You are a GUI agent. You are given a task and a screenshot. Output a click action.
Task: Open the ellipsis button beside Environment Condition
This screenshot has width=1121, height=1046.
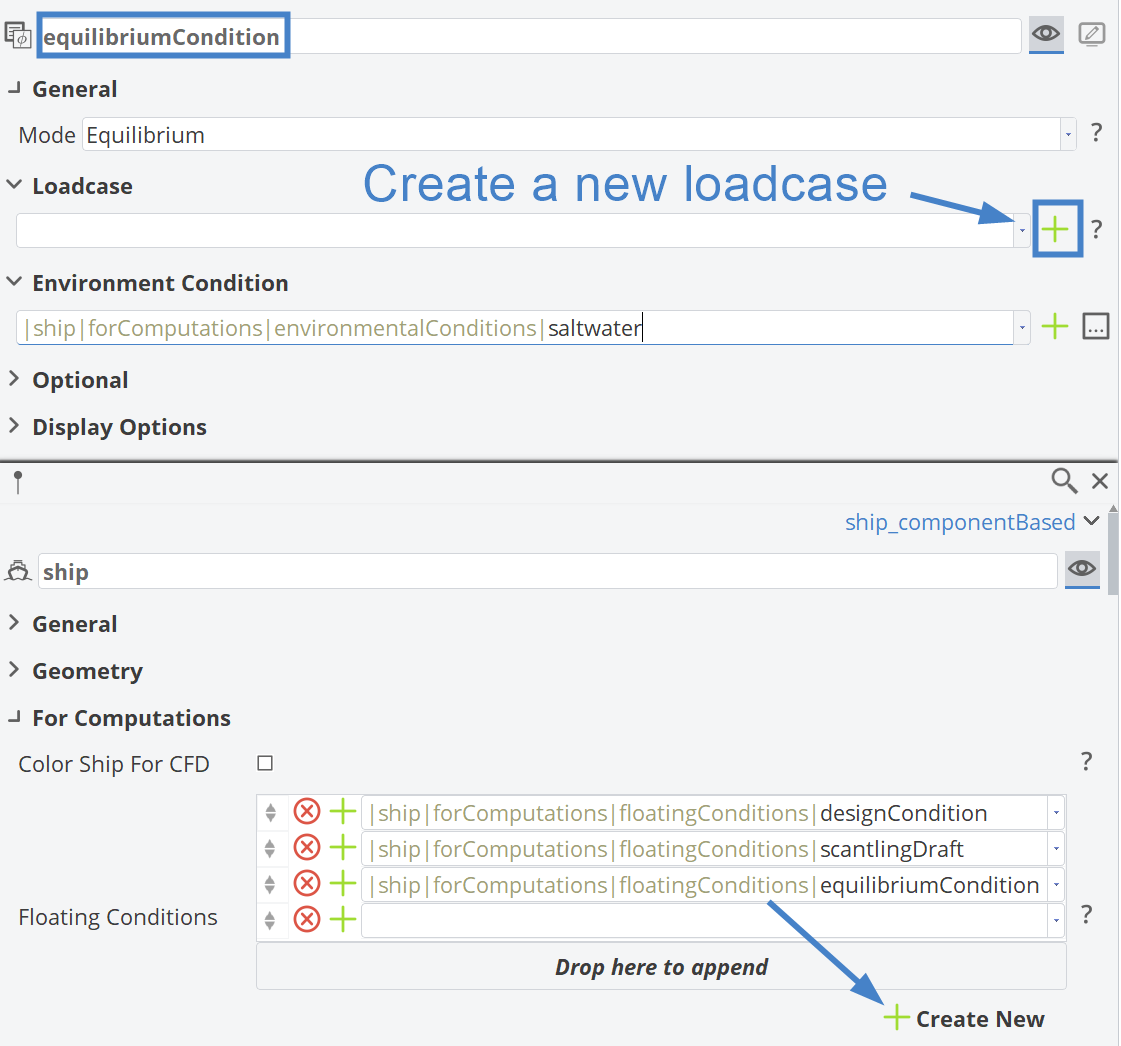click(x=1096, y=326)
